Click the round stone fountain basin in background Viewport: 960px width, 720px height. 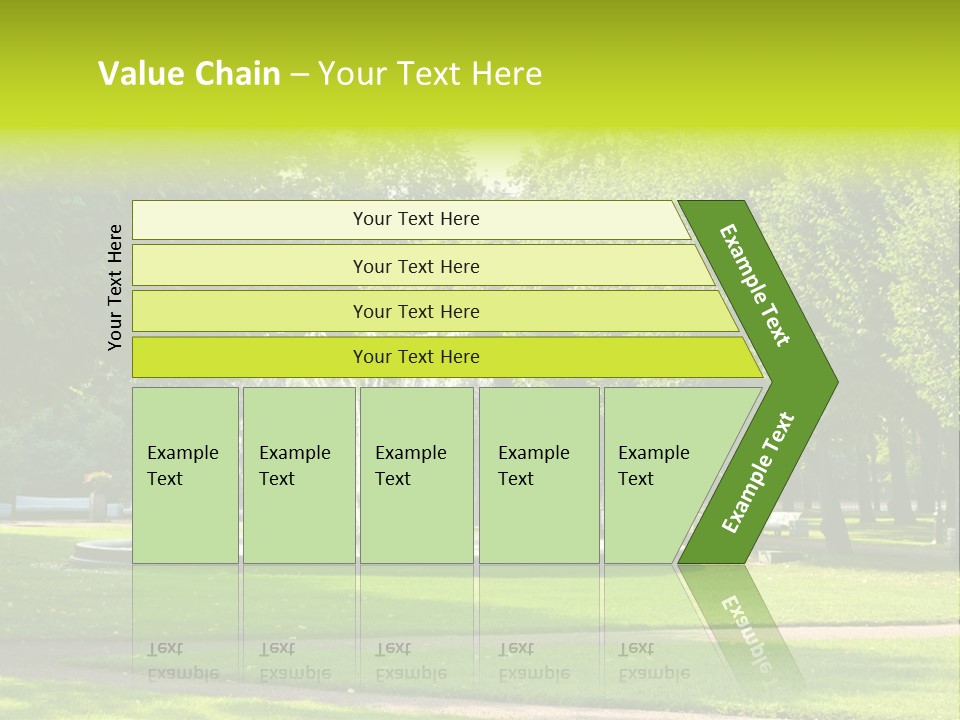coord(100,548)
